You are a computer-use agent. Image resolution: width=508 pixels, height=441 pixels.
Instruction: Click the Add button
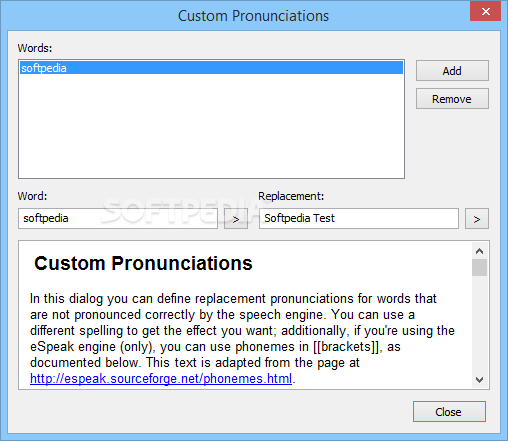point(452,71)
